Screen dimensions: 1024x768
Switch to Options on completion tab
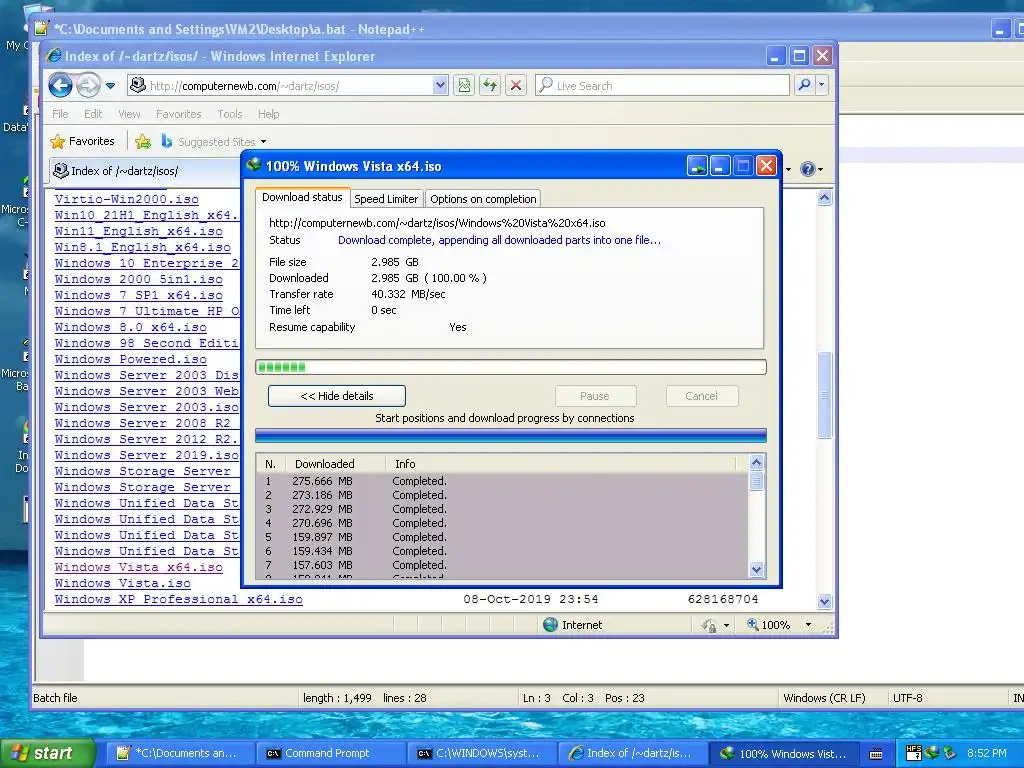pyautogui.click(x=483, y=199)
